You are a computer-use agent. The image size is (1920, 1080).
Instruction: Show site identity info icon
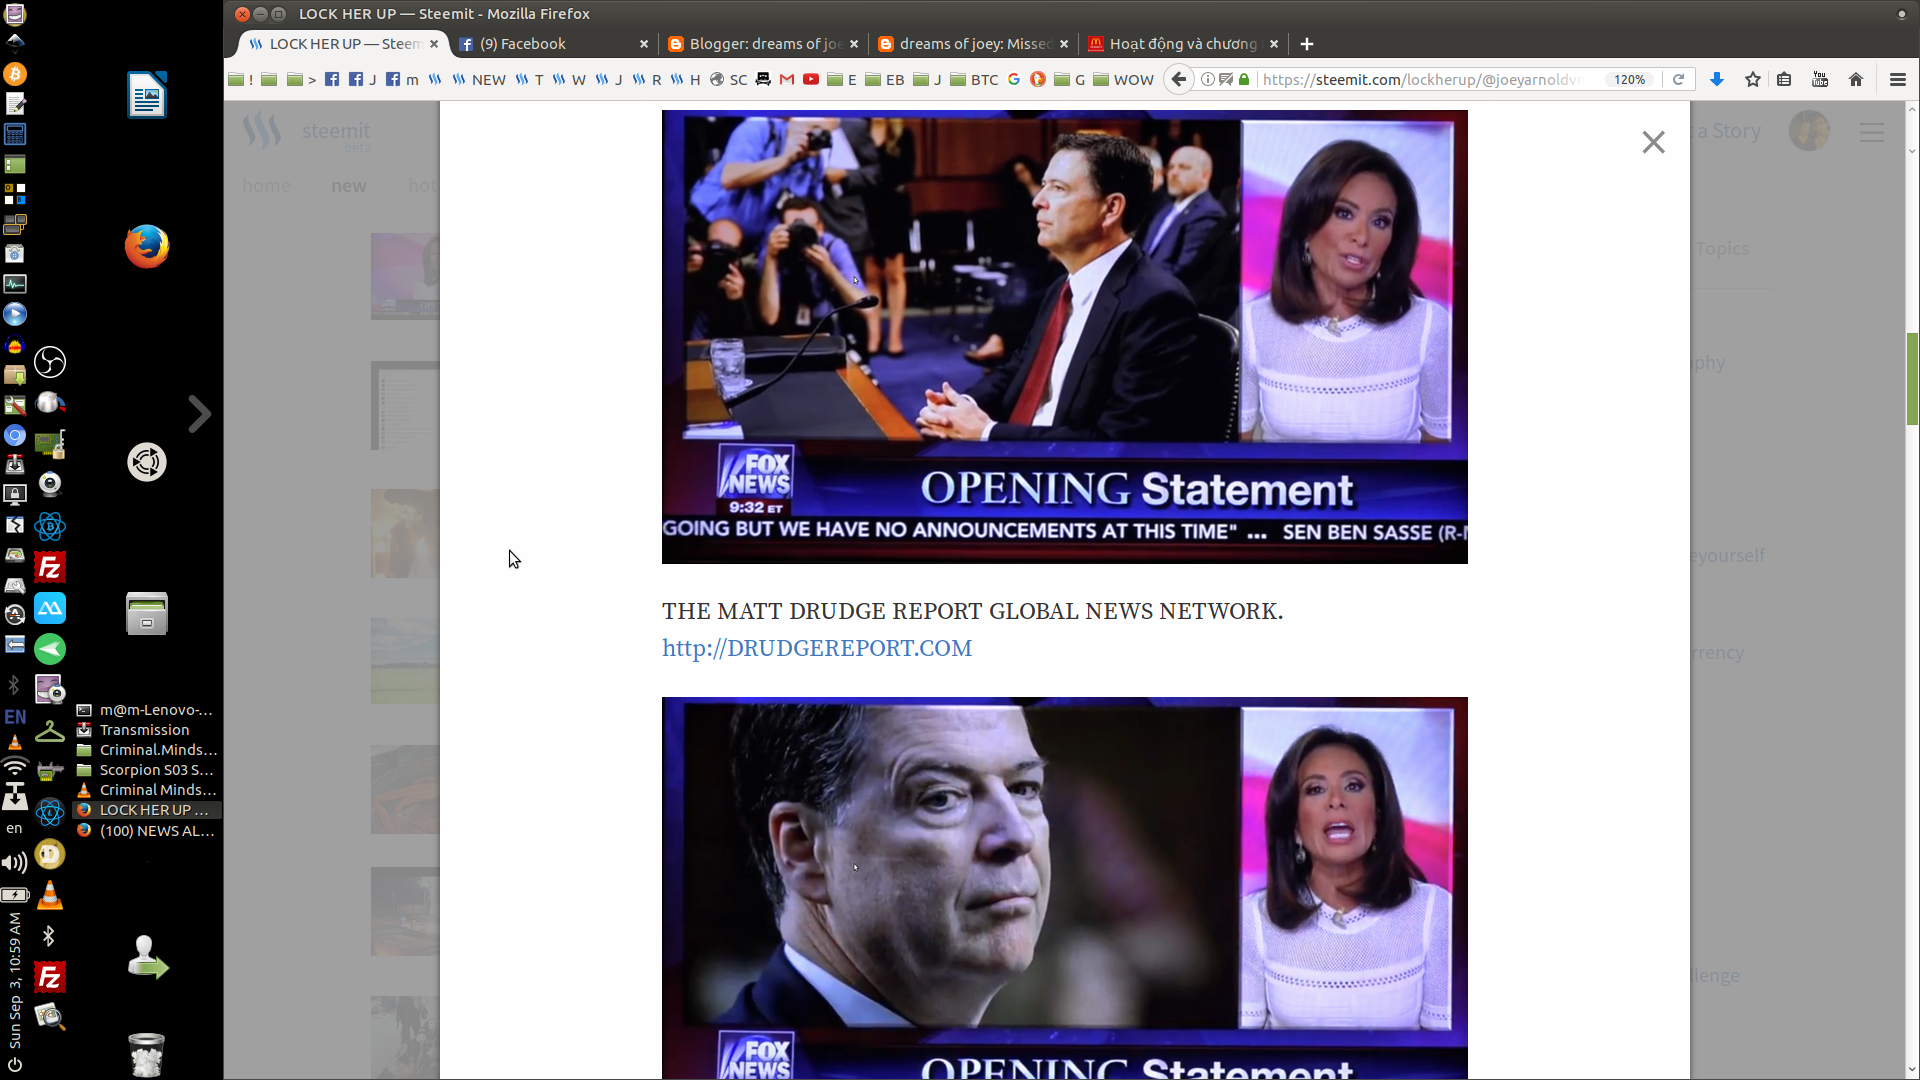(1207, 79)
